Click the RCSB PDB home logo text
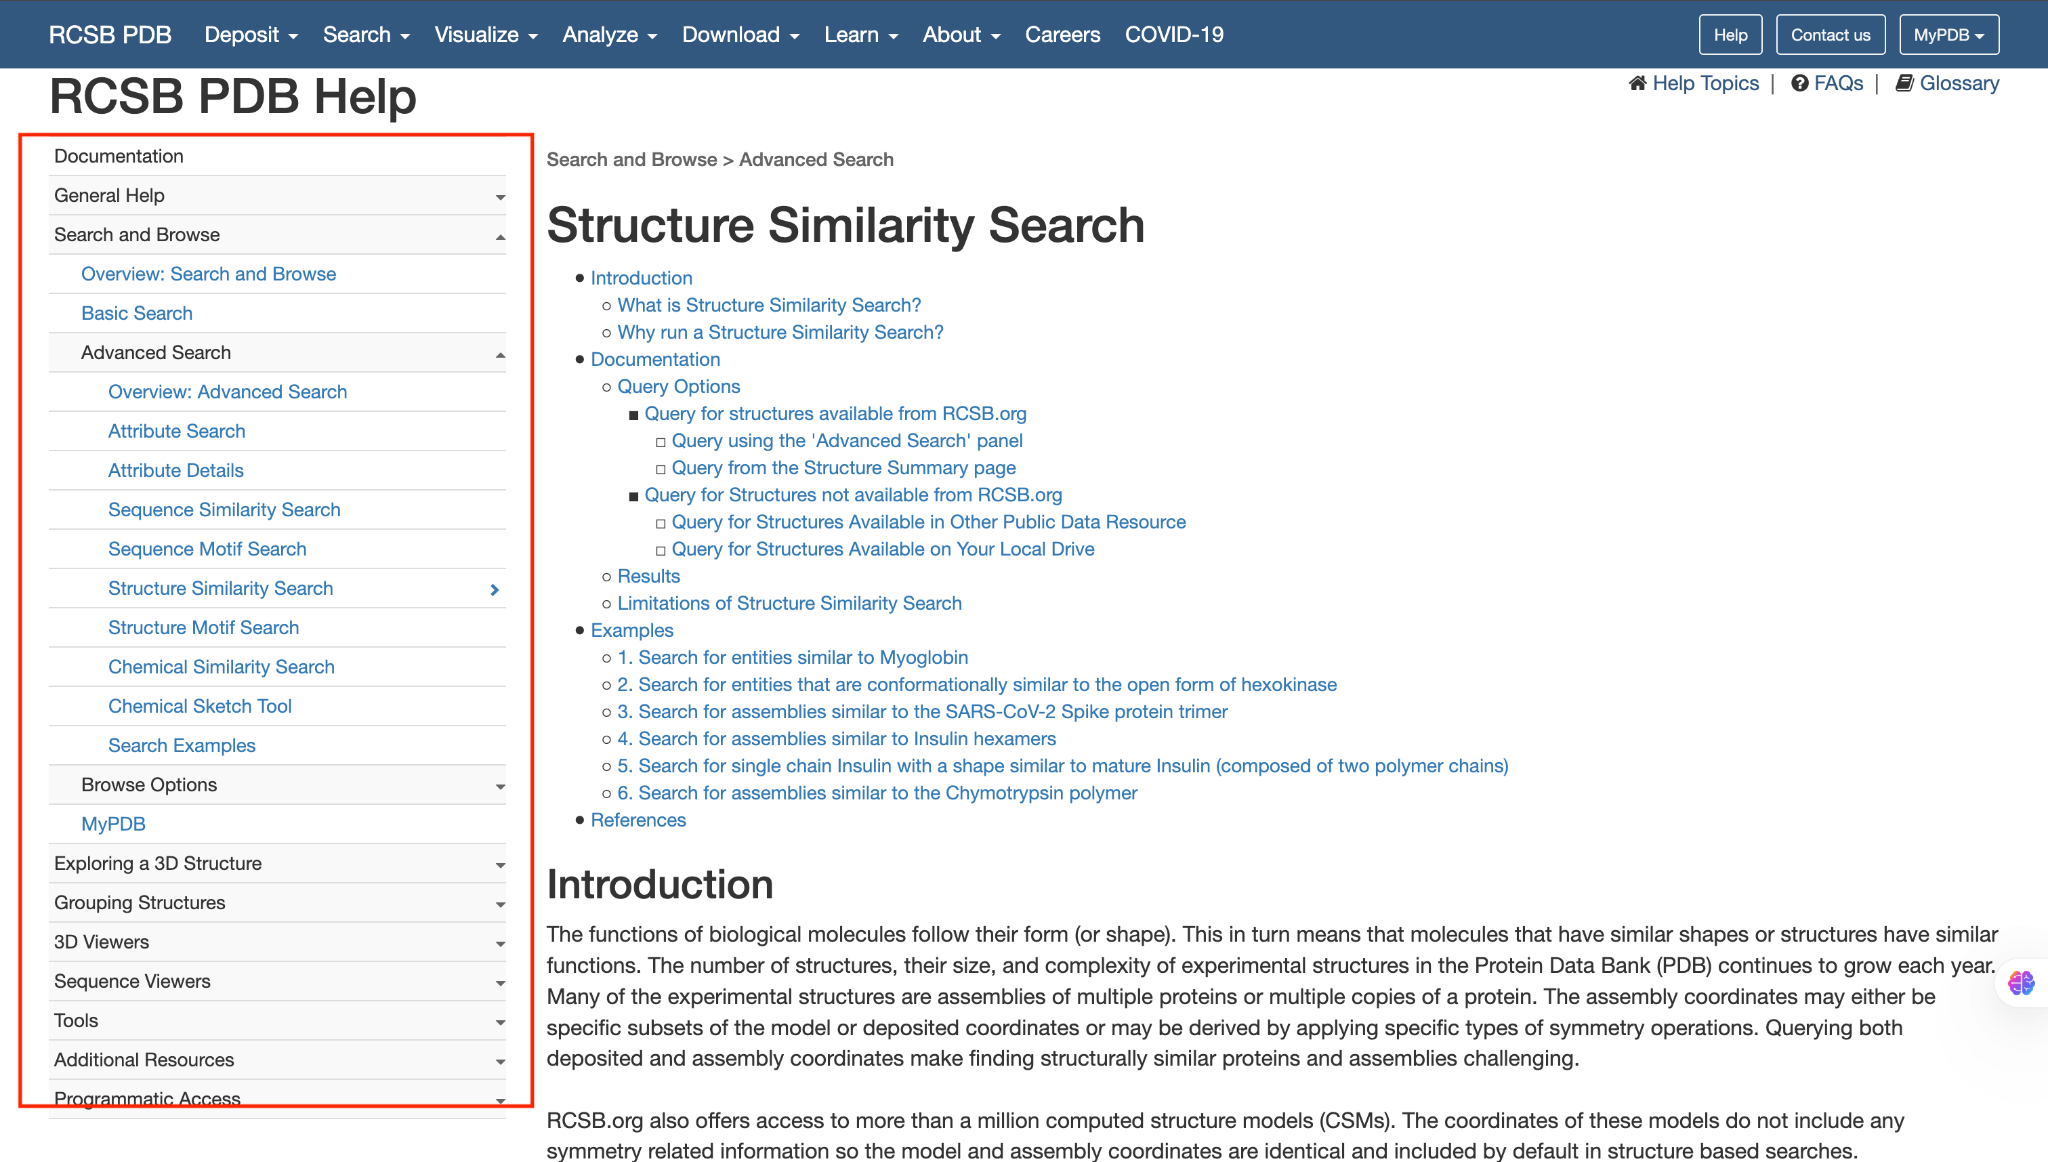2048x1162 pixels. point(110,35)
